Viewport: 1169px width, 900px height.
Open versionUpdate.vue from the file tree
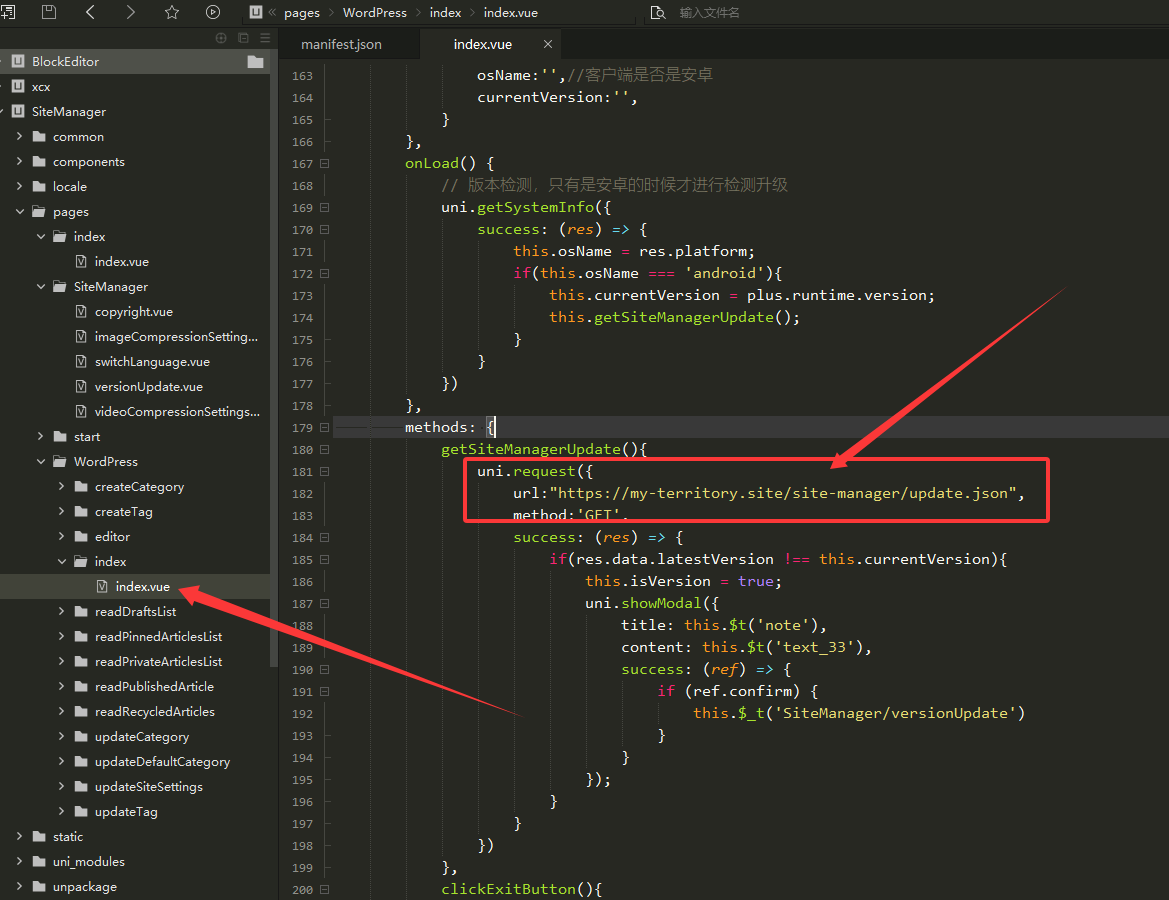click(148, 387)
